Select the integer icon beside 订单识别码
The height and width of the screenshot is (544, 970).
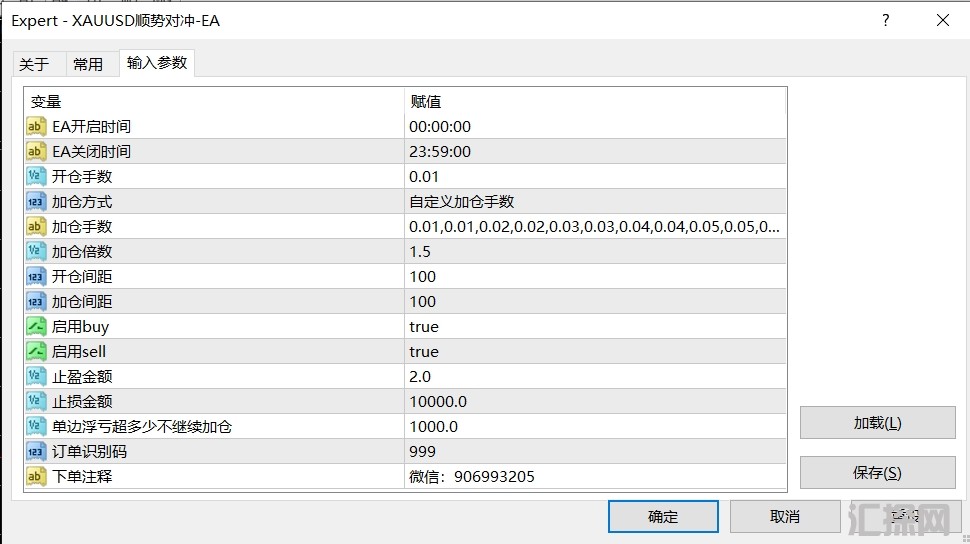[36, 452]
